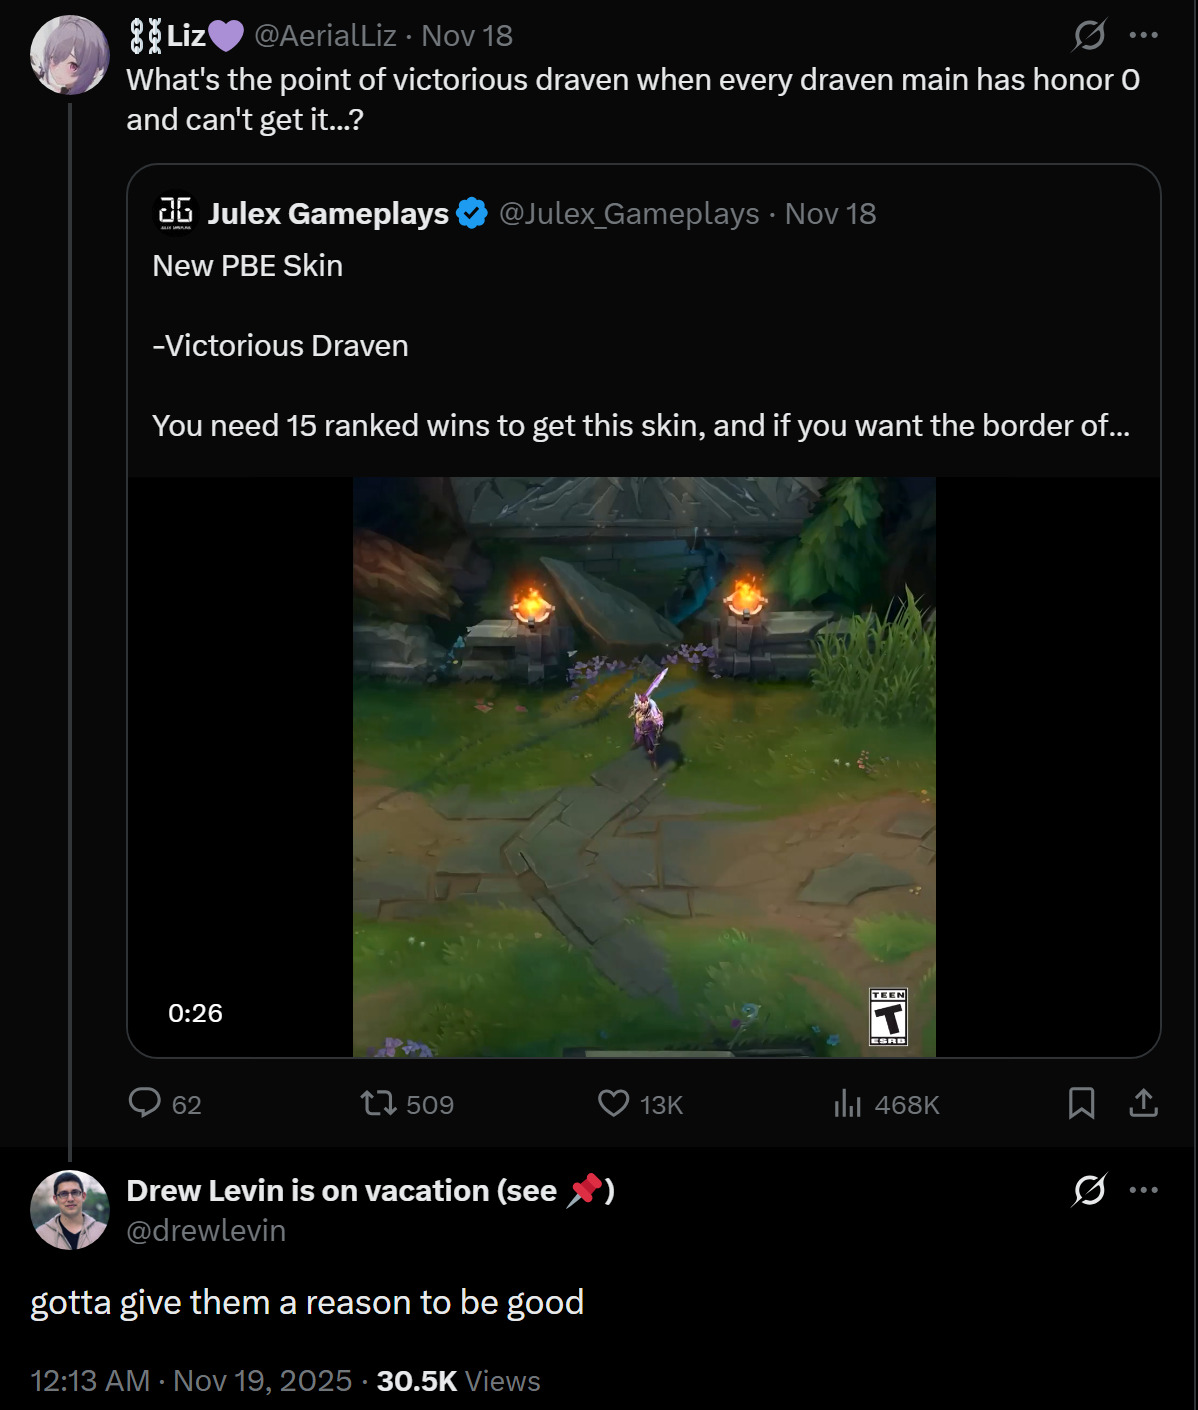Click the Grok icon on Drew Levin's reply
Viewport: 1198px width, 1410px height.
tap(1089, 1190)
